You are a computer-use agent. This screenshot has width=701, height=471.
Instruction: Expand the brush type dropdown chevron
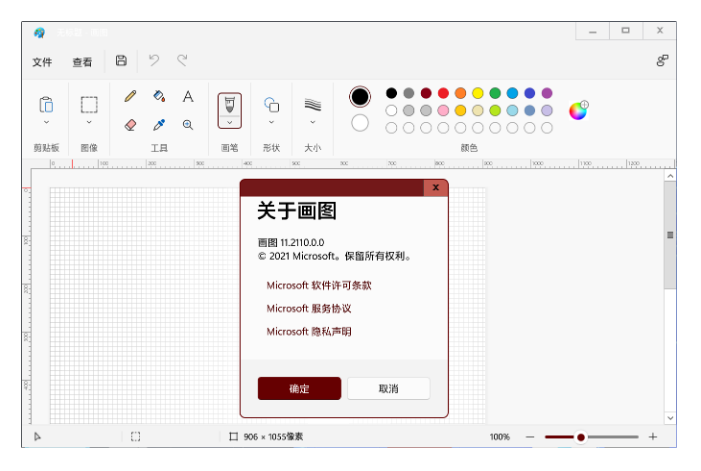click(x=229, y=122)
